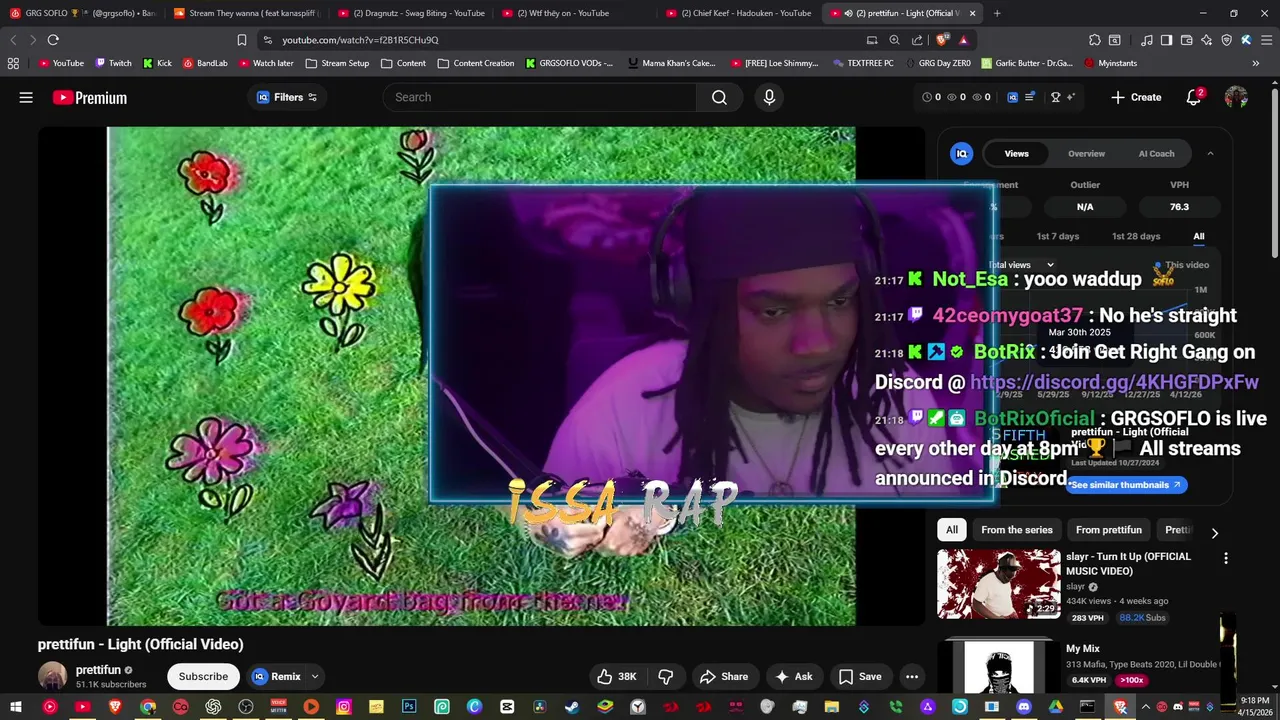
Task: Reload the page in Brave
Action: (53, 40)
